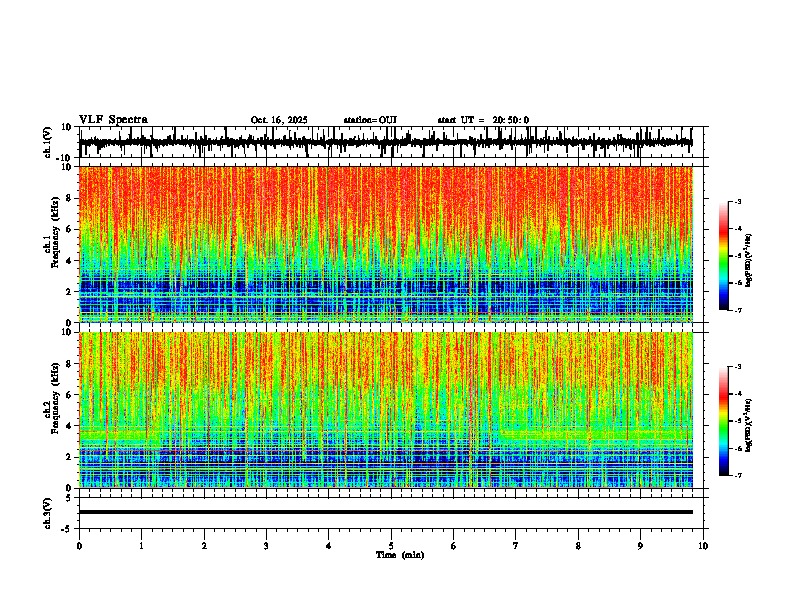This screenshot has height=612, width=792.
Task: Click inside the ch.2 spectrogram panel
Action: pos(386,410)
